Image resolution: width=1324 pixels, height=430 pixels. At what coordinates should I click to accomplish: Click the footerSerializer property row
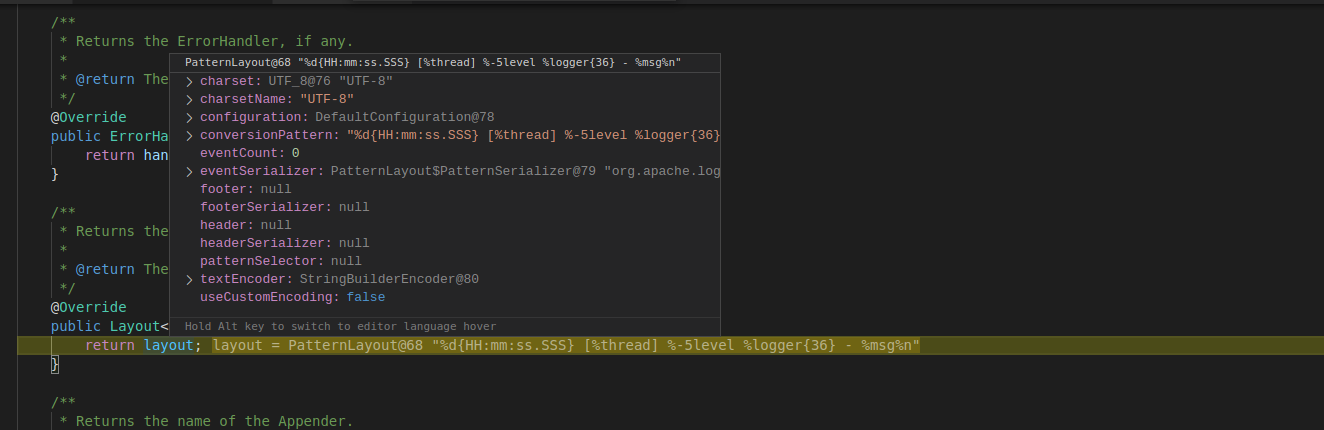tap(284, 207)
